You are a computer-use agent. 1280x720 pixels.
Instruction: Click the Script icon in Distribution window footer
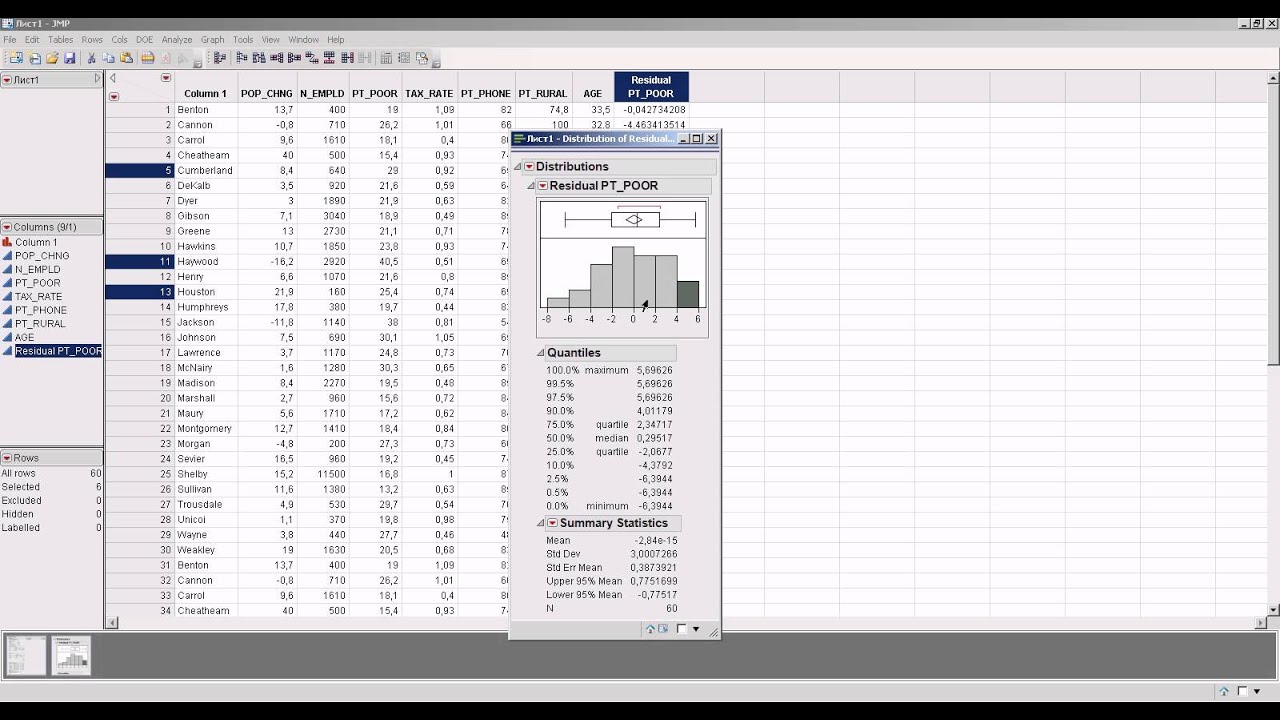click(662, 629)
